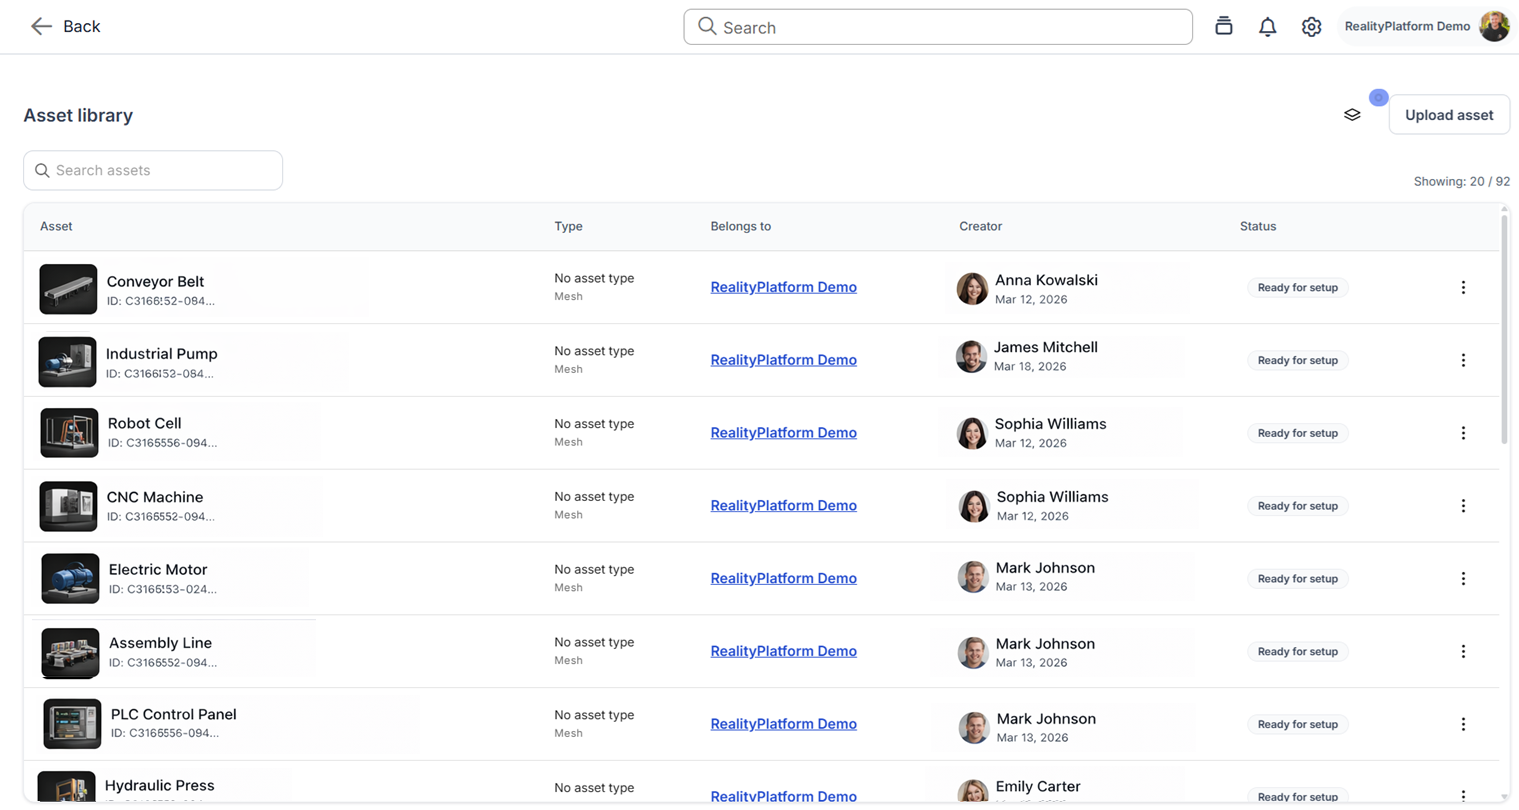The image size is (1519, 810).
Task: Open RealityPlatform Demo link for Assembly Line
Action: click(x=783, y=651)
